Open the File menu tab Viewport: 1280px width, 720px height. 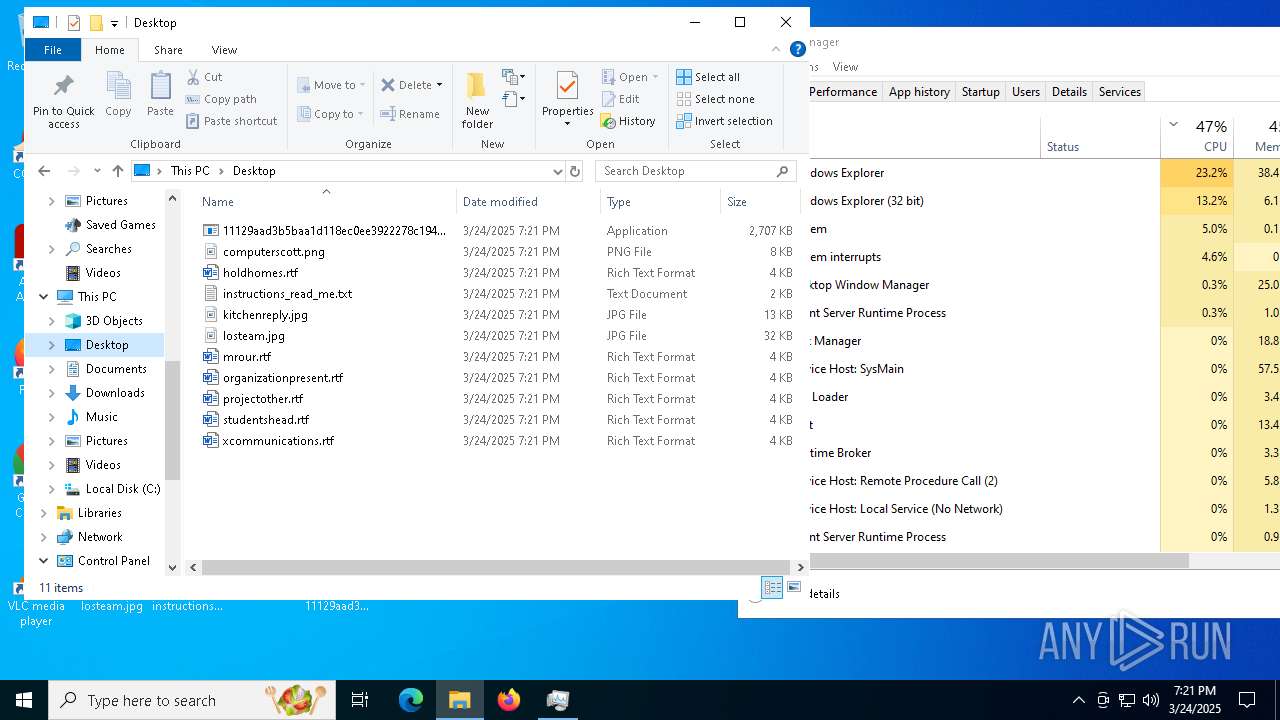pyautogui.click(x=53, y=50)
